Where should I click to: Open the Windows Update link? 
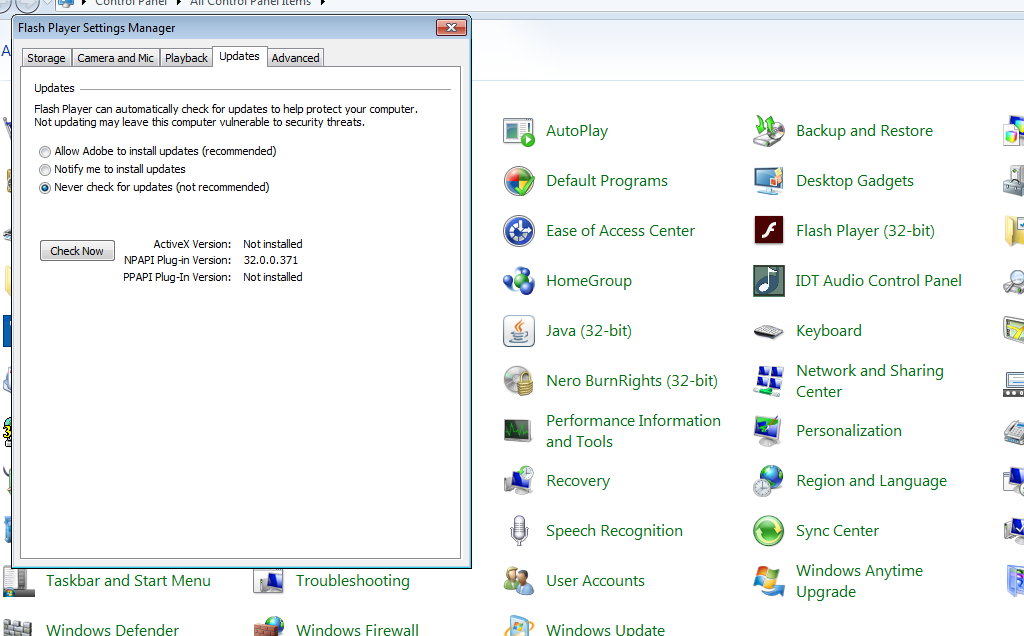[605, 629]
